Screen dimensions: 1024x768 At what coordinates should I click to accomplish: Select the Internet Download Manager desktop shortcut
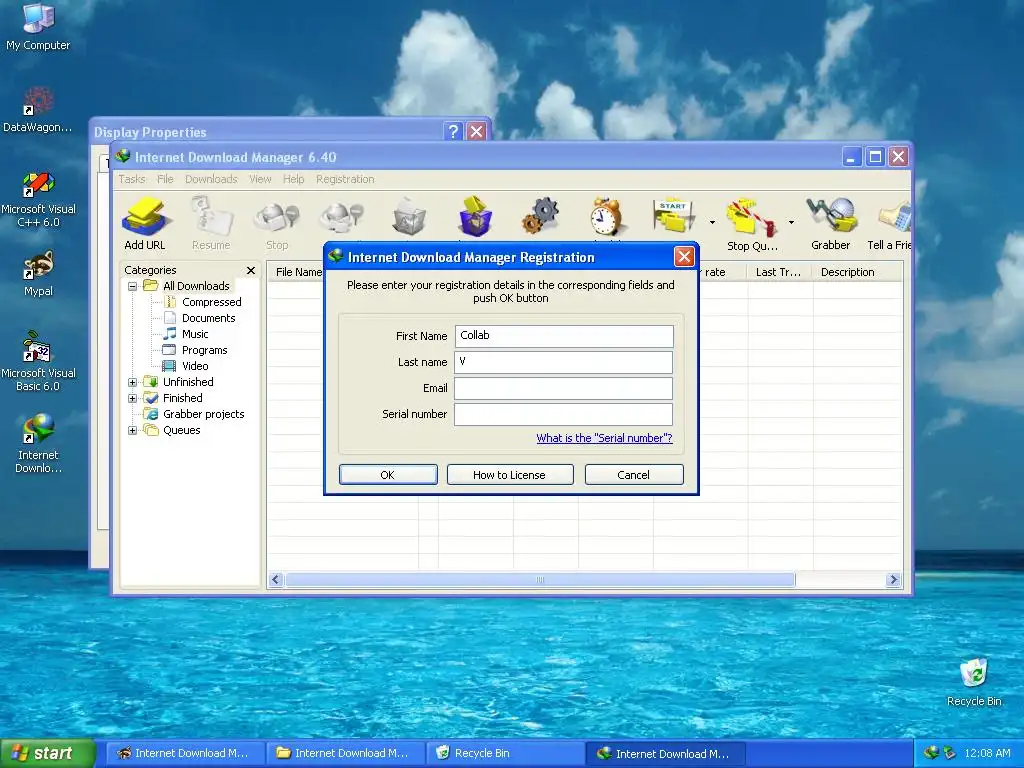click(38, 444)
